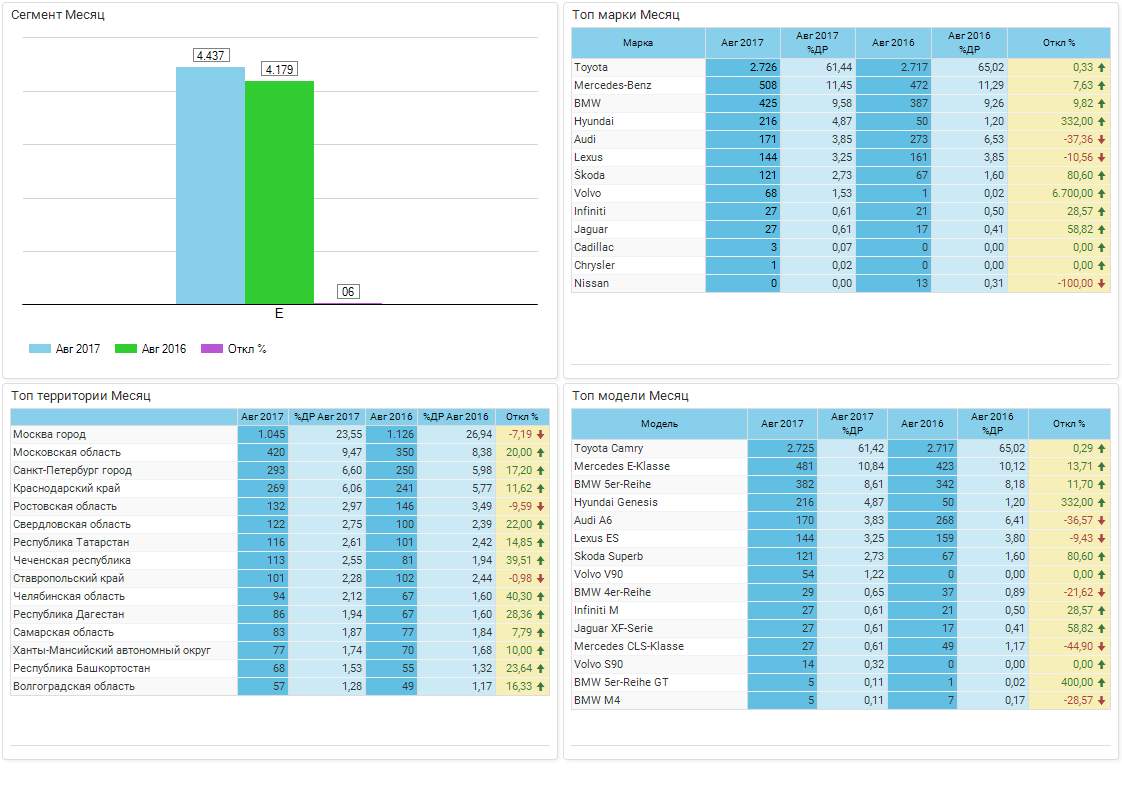Screen dimensions: 1122x793
Task: Select the Volvo V90 model cell
Action: click(659, 574)
